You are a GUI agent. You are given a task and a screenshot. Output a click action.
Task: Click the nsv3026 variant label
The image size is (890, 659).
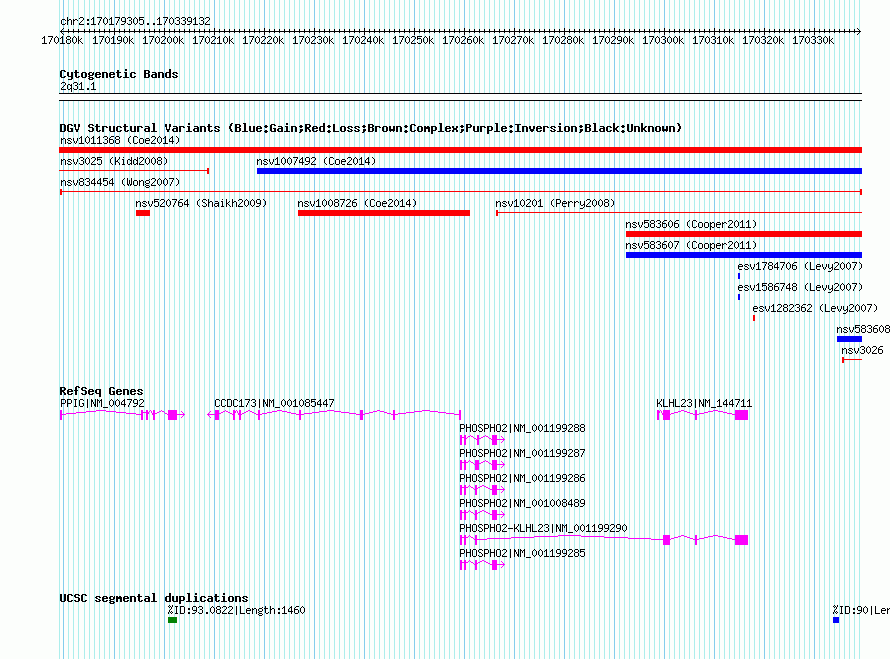(x=862, y=350)
